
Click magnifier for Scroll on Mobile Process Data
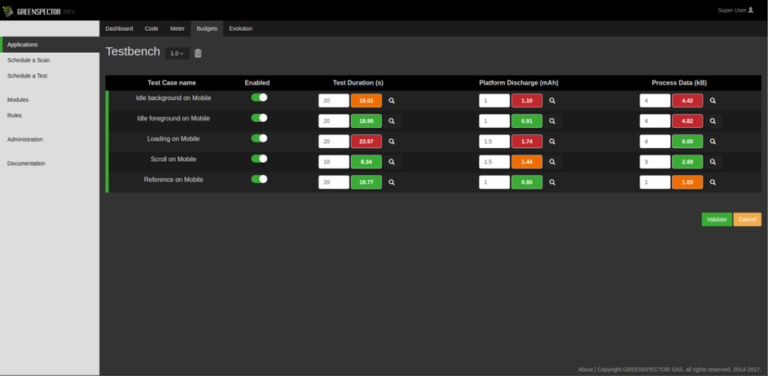[x=713, y=162]
